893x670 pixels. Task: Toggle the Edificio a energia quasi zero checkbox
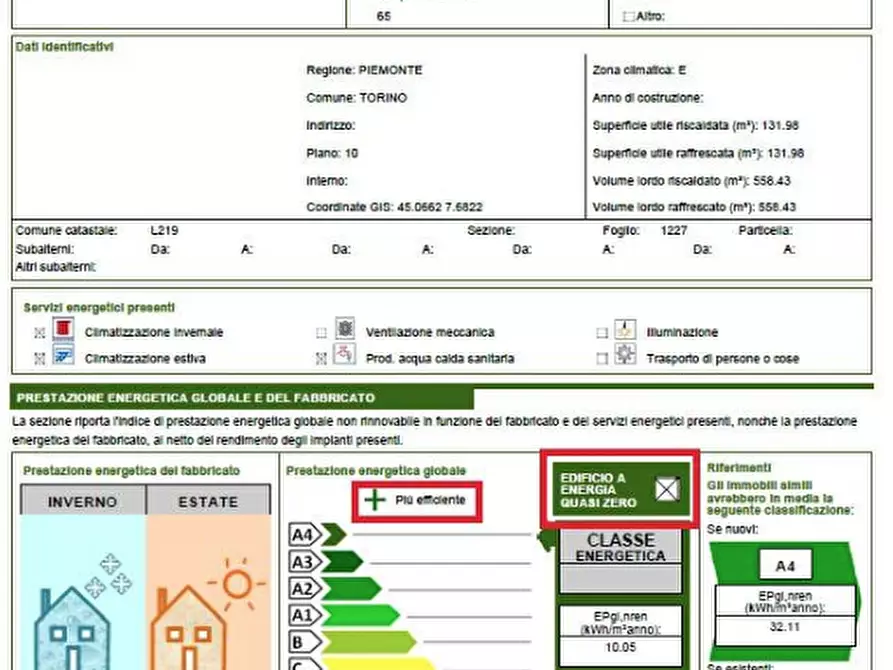point(666,489)
